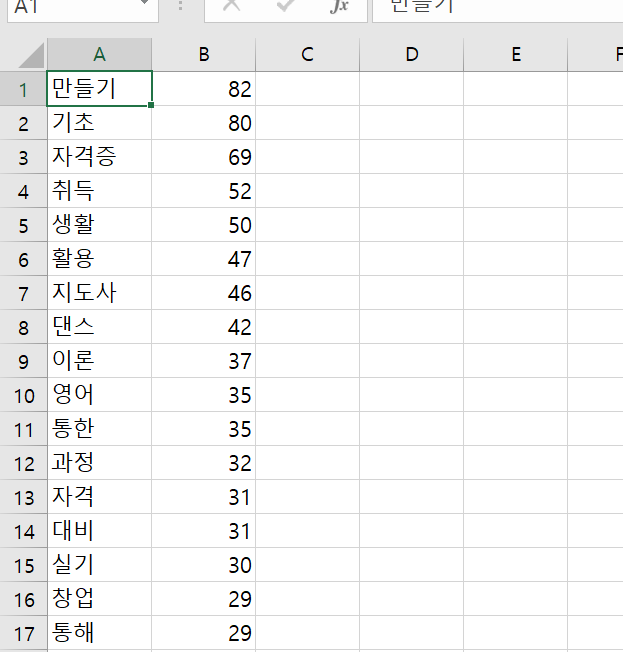Click cell with value 37
This screenshot has height=652, width=623.
(x=203, y=361)
